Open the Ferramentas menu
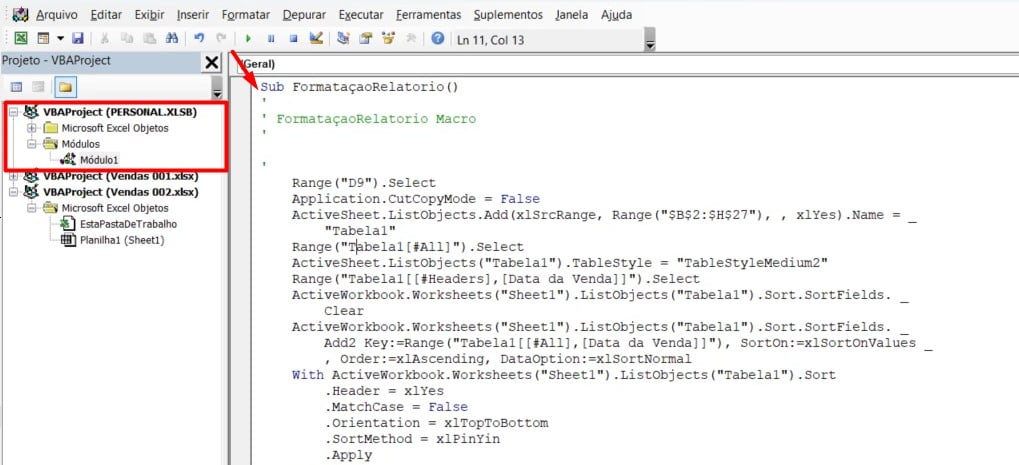Viewport: 1019px width, 465px height. click(x=428, y=15)
